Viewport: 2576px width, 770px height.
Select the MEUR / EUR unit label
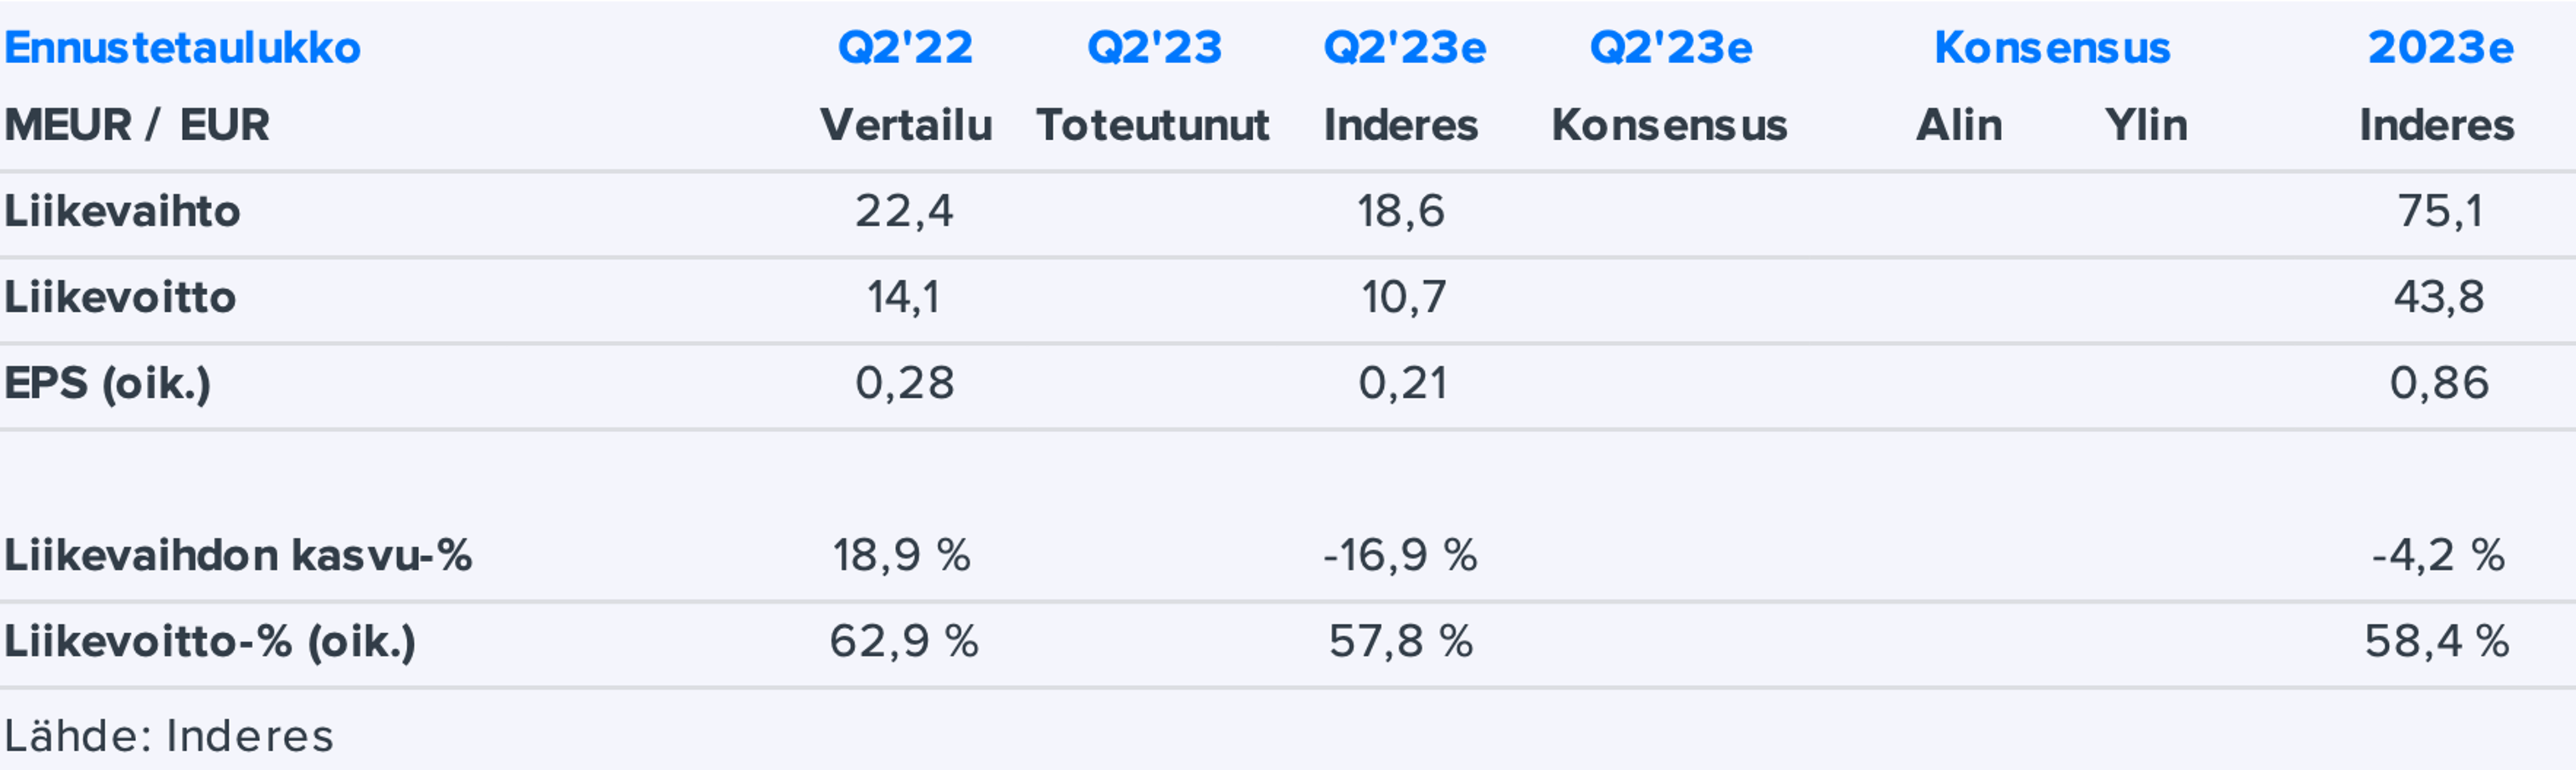pos(137,126)
